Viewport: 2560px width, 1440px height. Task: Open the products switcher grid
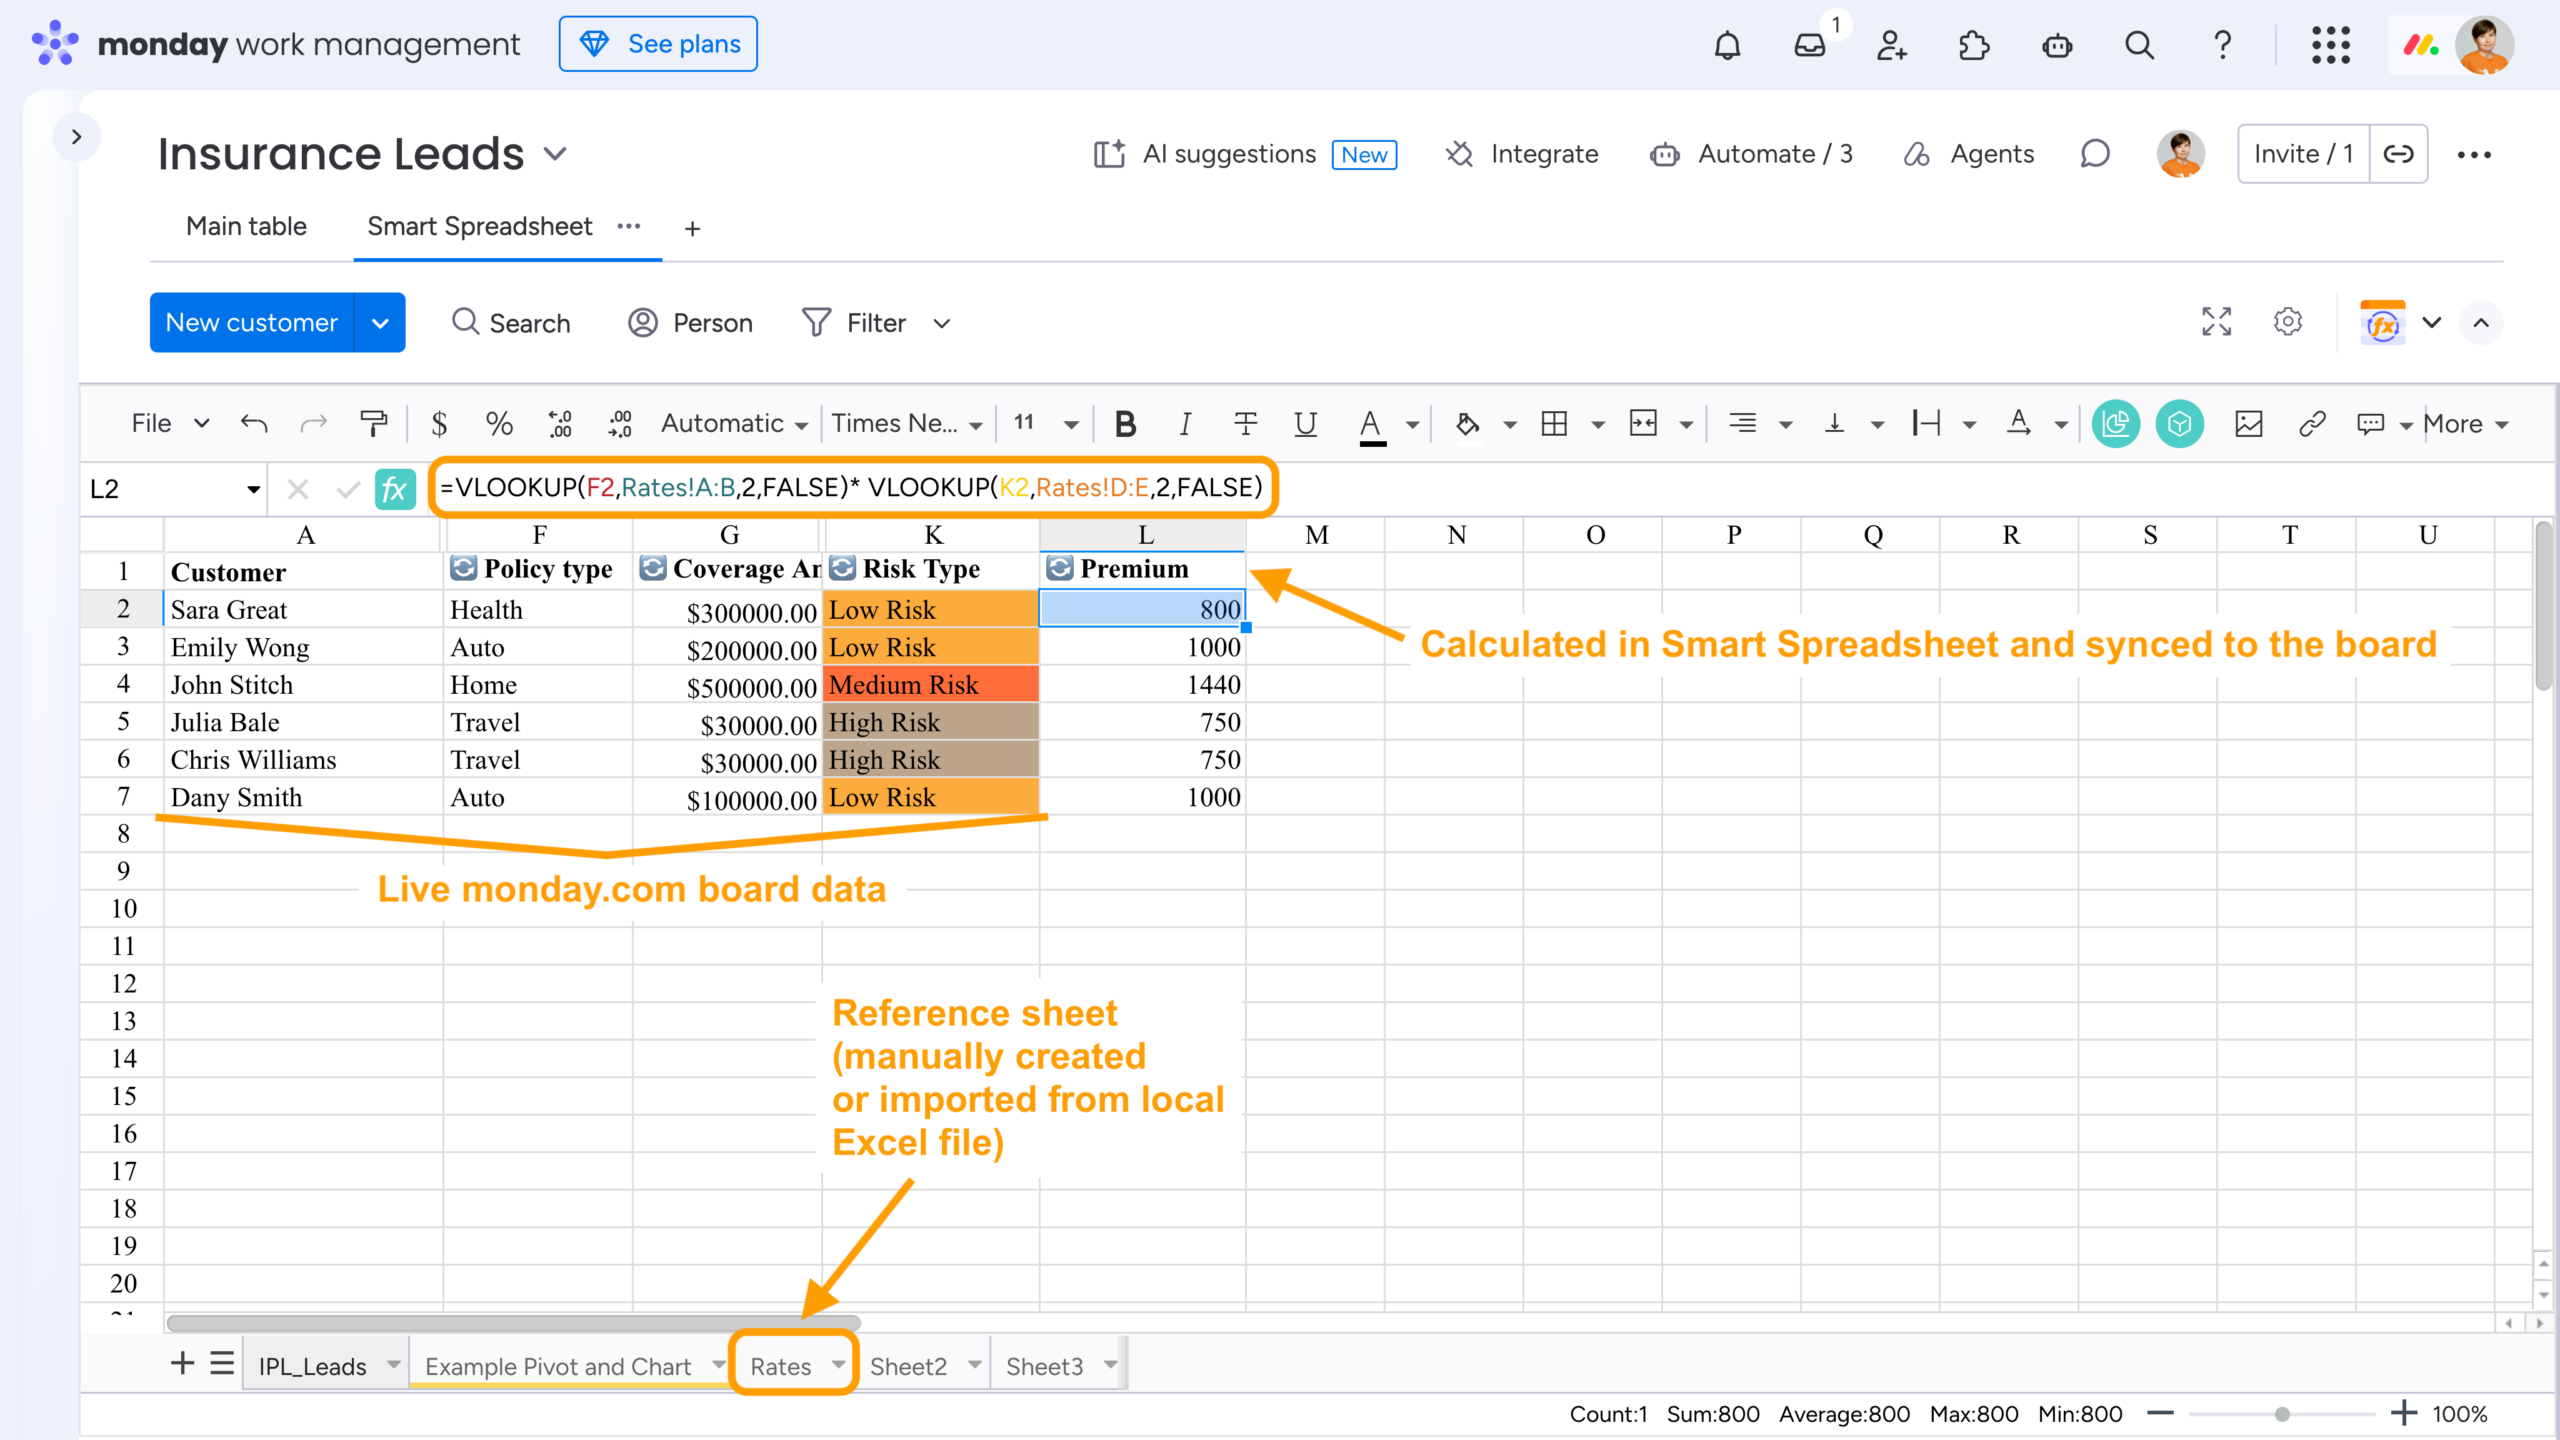pos(2331,45)
